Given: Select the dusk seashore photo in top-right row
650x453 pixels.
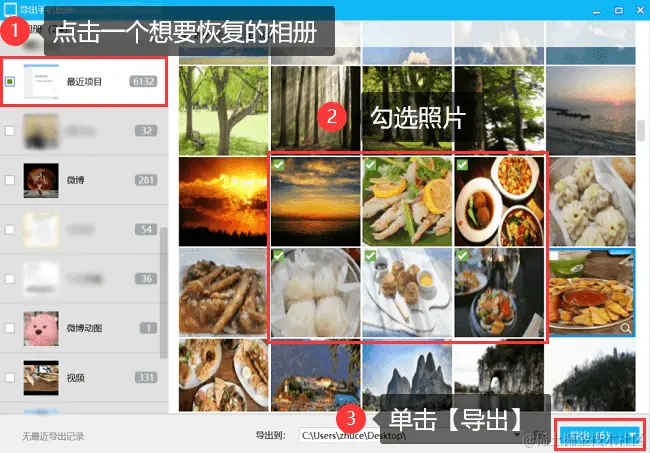Looking at the screenshot, I should pos(590,111).
